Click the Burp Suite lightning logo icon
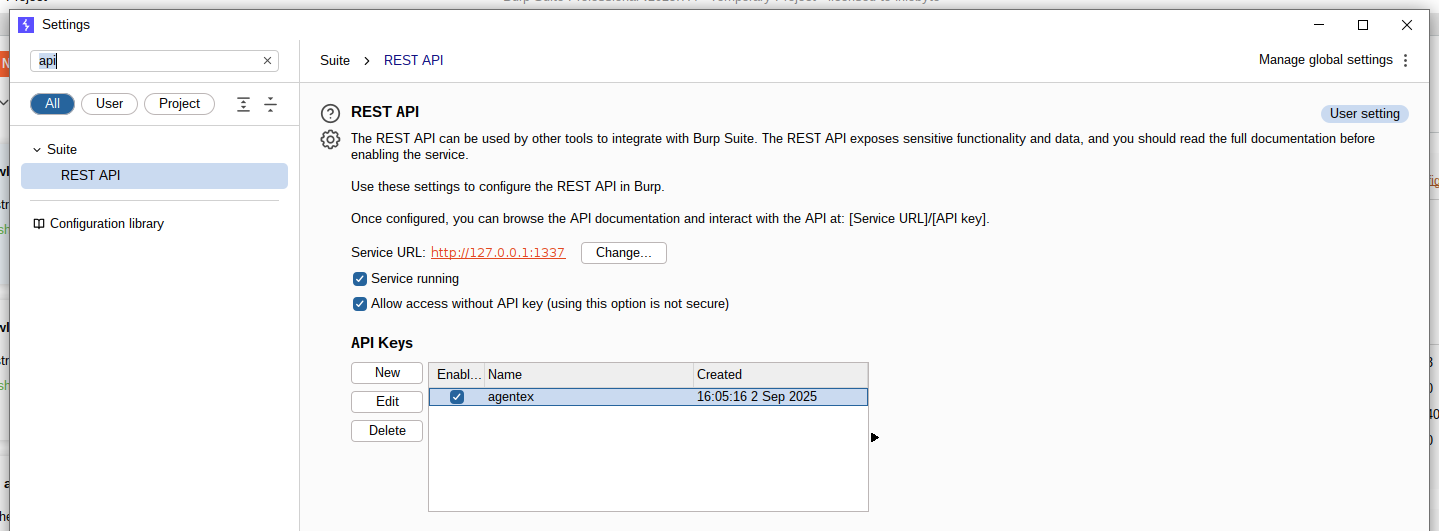 [26, 24]
